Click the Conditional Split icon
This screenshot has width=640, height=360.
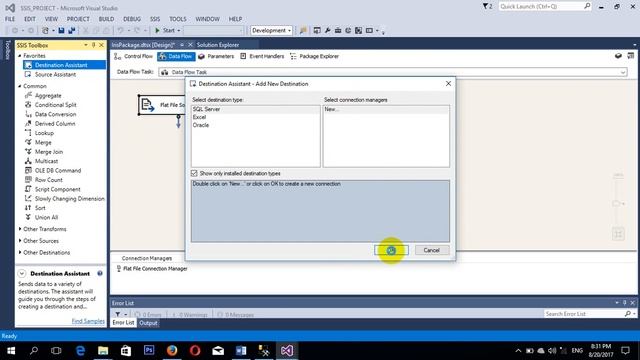tap(28, 105)
